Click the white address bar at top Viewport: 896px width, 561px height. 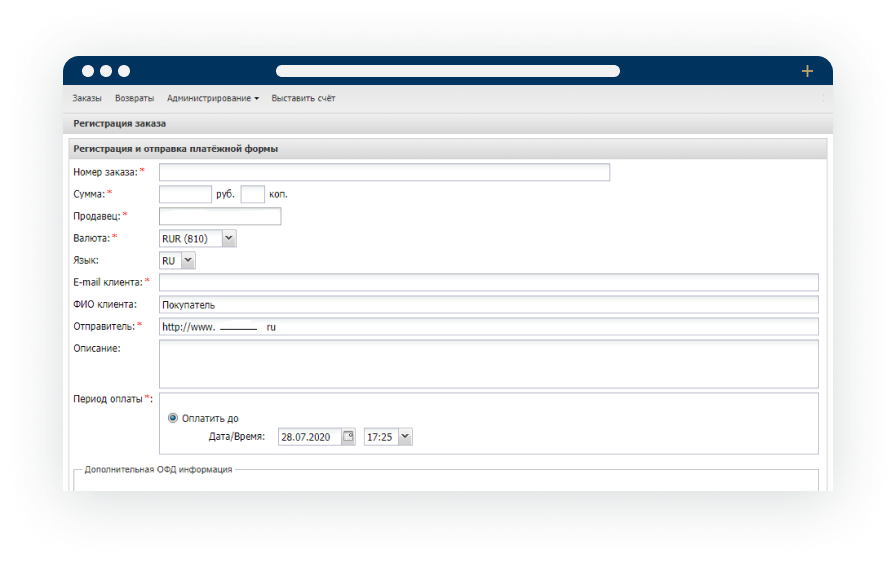point(447,71)
